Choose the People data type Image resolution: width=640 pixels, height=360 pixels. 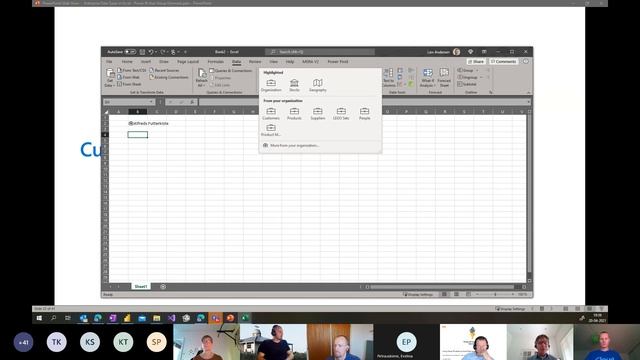coord(364,113)
